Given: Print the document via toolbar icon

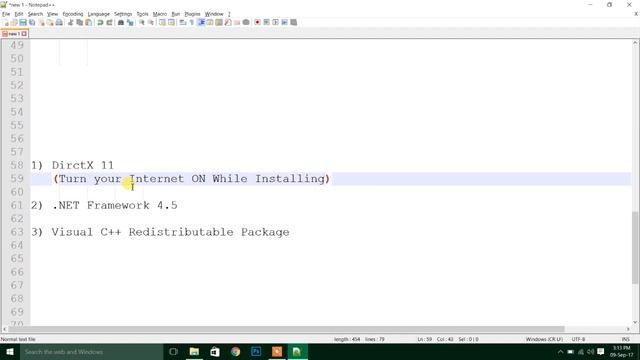Looking at the screenshot, I should 59,22.
